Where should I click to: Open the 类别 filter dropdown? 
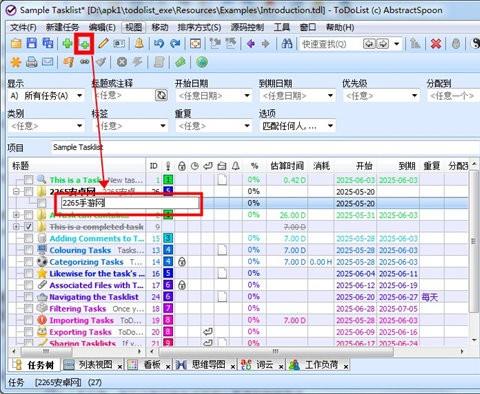79,126
